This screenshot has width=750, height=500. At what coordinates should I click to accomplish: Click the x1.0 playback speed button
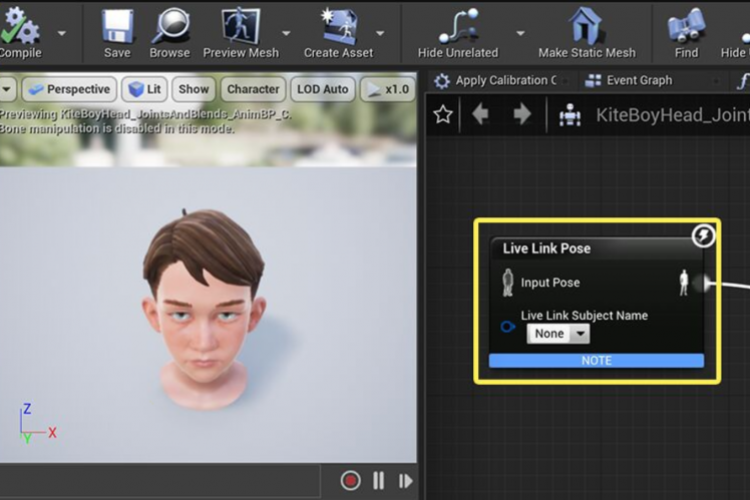(386, 89)
